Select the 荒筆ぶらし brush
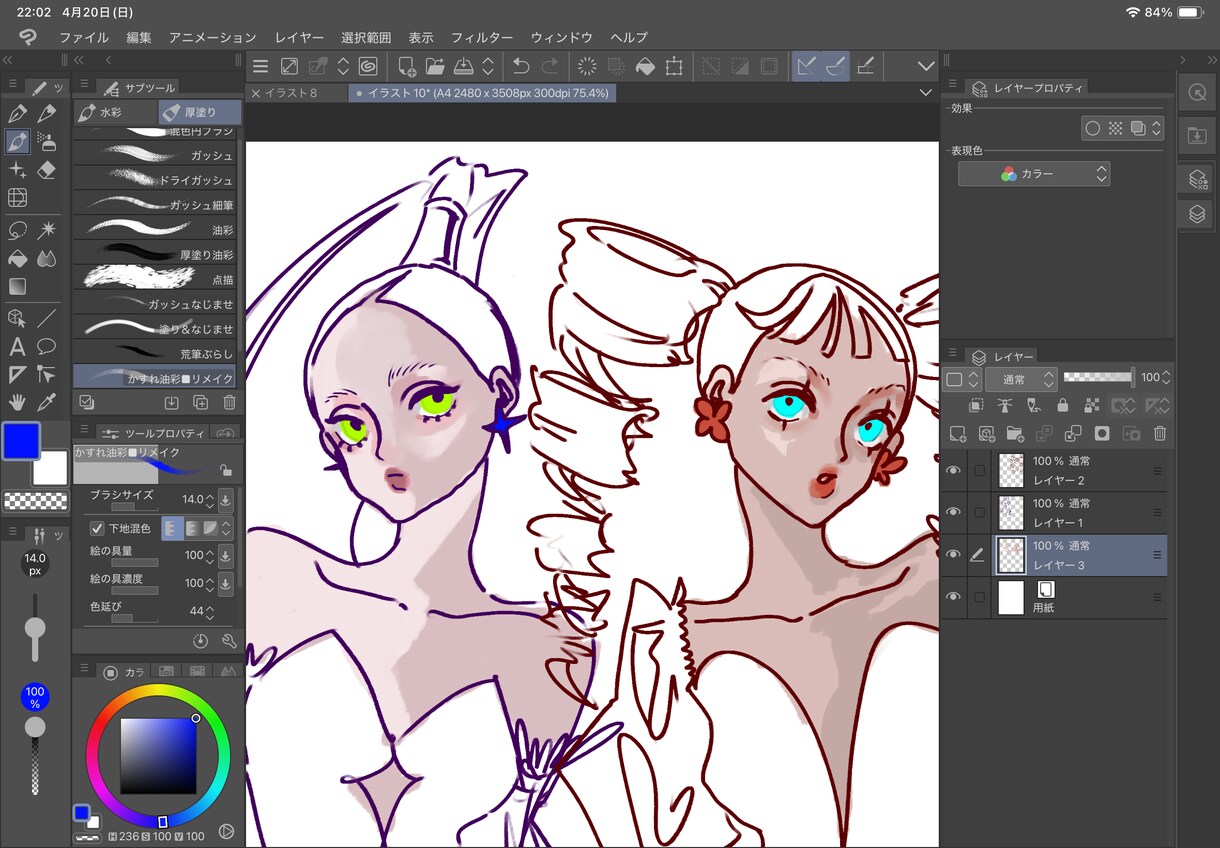This screenshot has height=848, width=1220. (155, 354)
